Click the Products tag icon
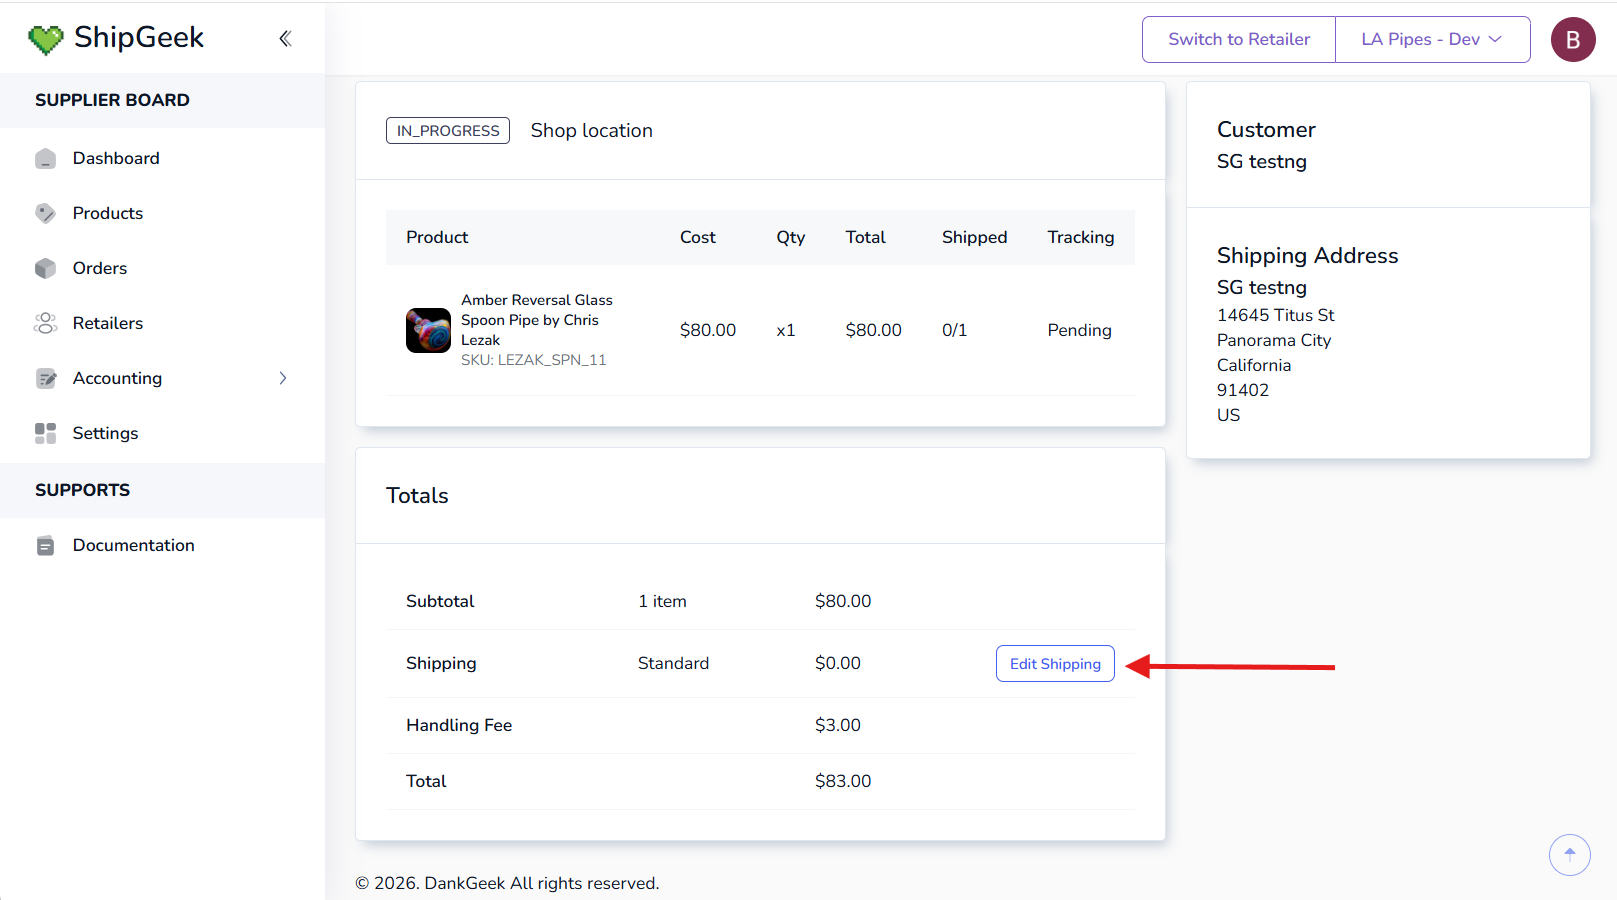Image resolution: width=1617 pixels, height=900 pixels. (45, 213)
